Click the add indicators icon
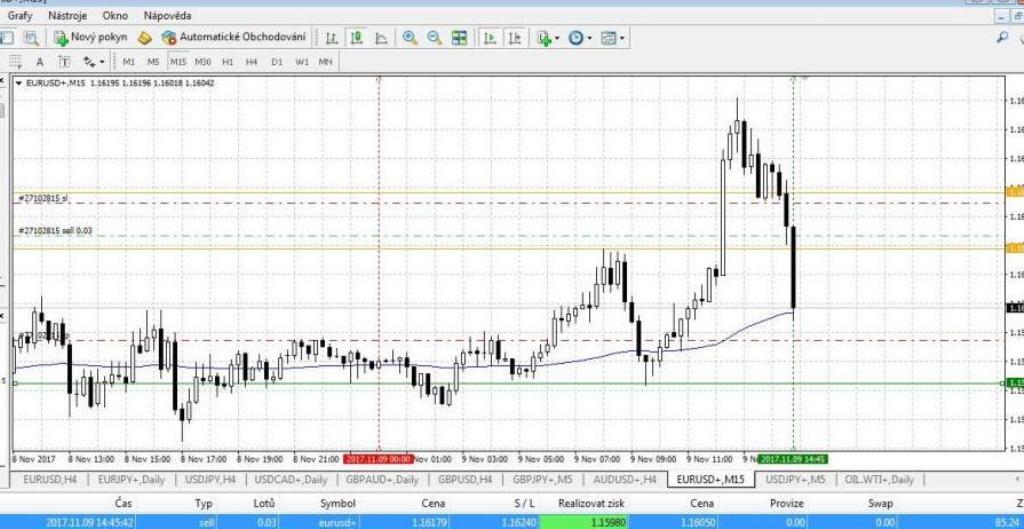Viewport: 1024px width, 529px height. click(x=543, y=38)
